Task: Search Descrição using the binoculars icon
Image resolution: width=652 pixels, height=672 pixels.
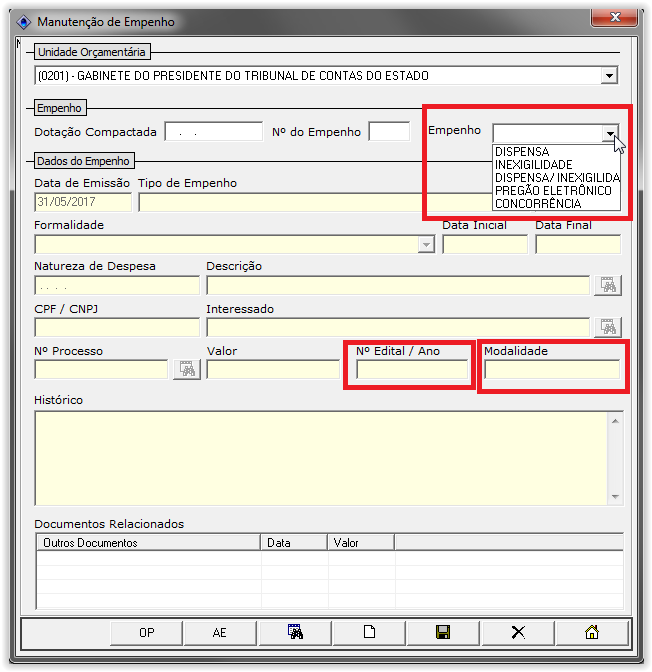Action: click(x=608, y=285)
